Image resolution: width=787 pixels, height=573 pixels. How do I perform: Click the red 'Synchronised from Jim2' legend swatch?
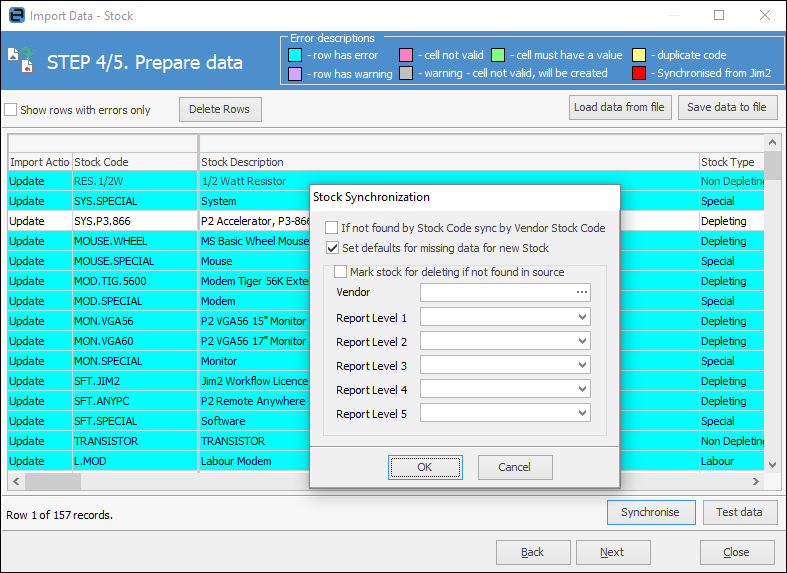tap(638, 74)
